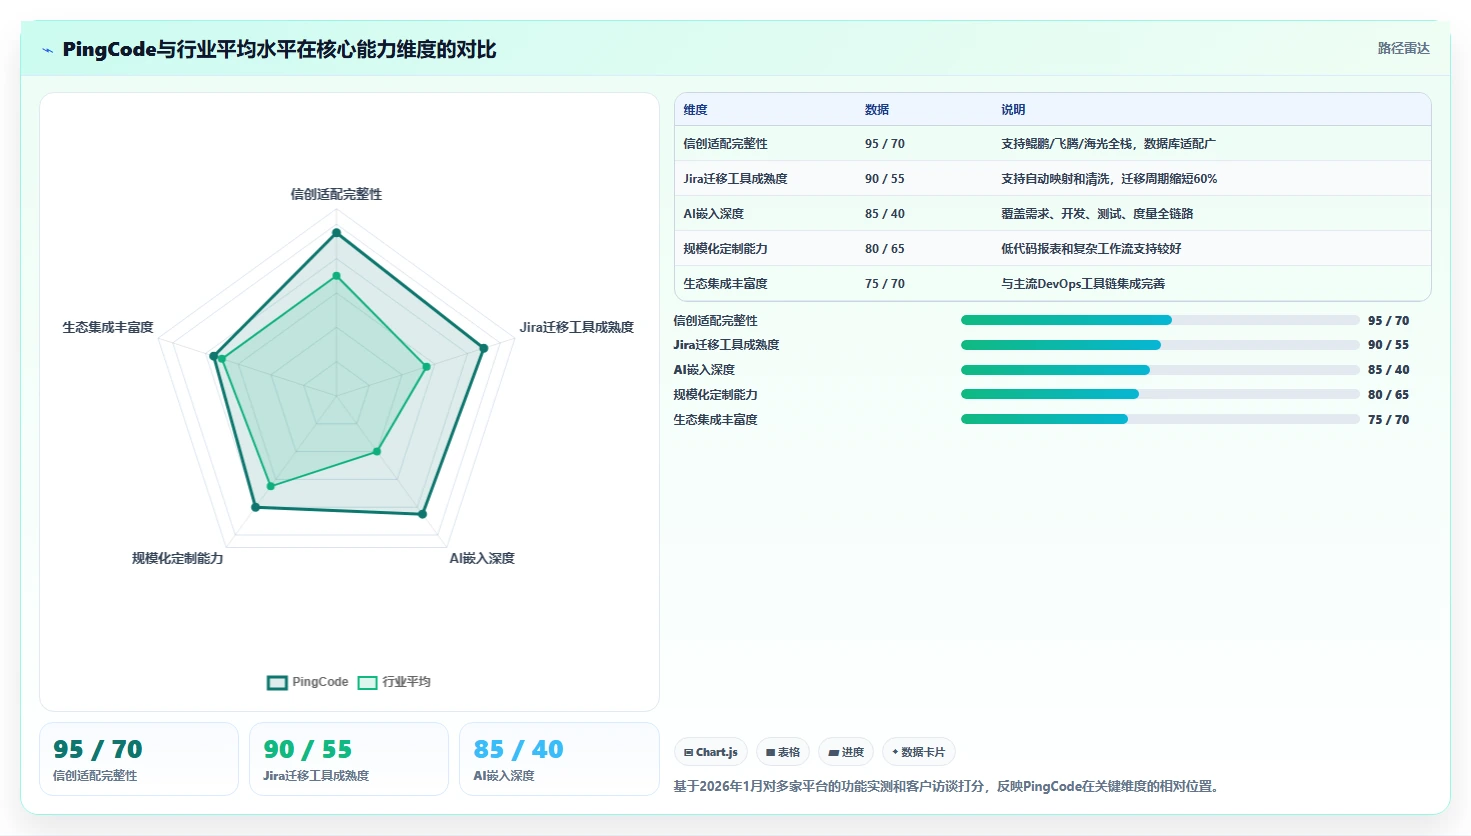Click the AI嵌入深度 progress bar
This screenshot has height=836, width=1471.
[x=1160, y=370]
